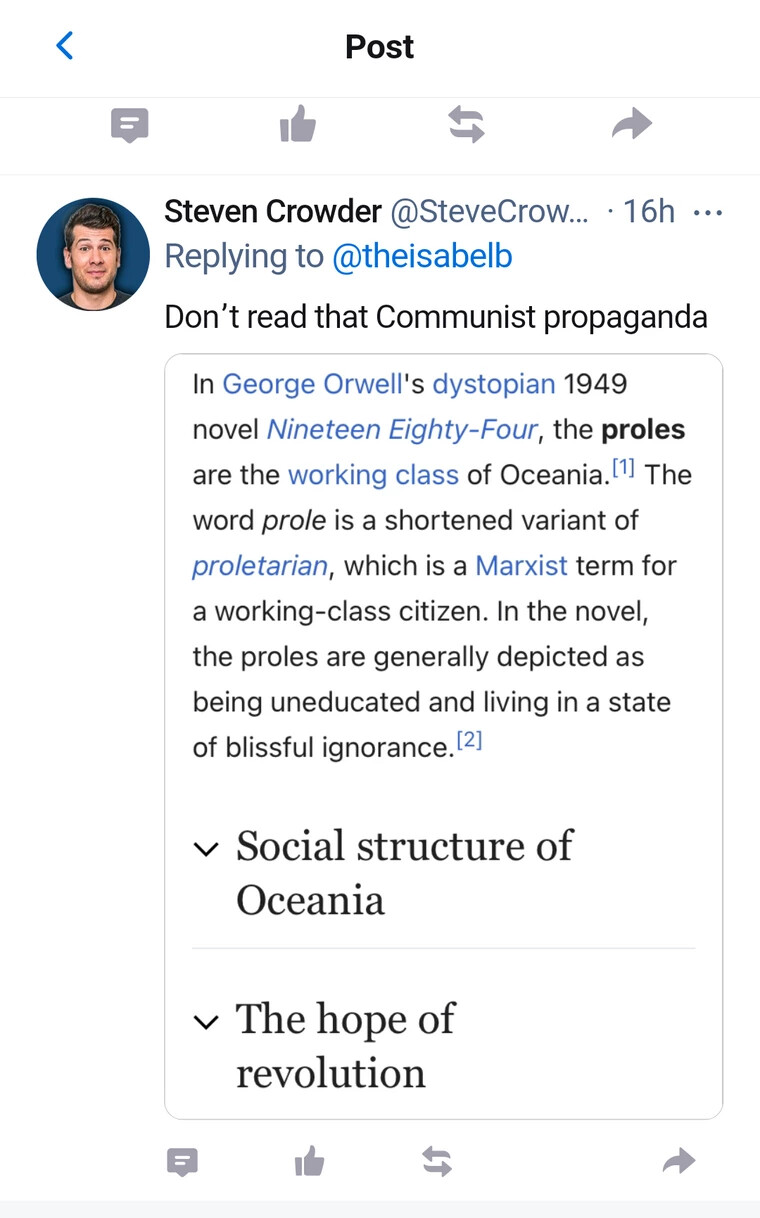Follow the Nineteen Eighty-Four link

pos(403,430)
